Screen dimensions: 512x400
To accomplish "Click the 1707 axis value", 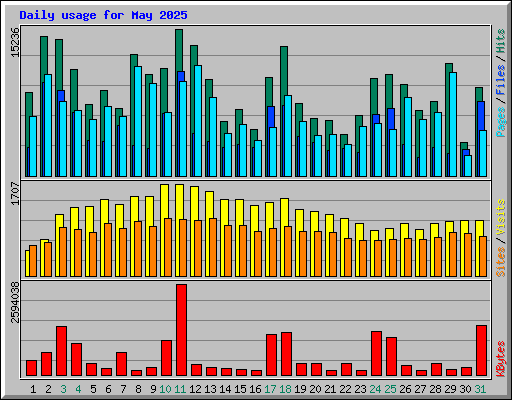I will click(x=15, y=193).
